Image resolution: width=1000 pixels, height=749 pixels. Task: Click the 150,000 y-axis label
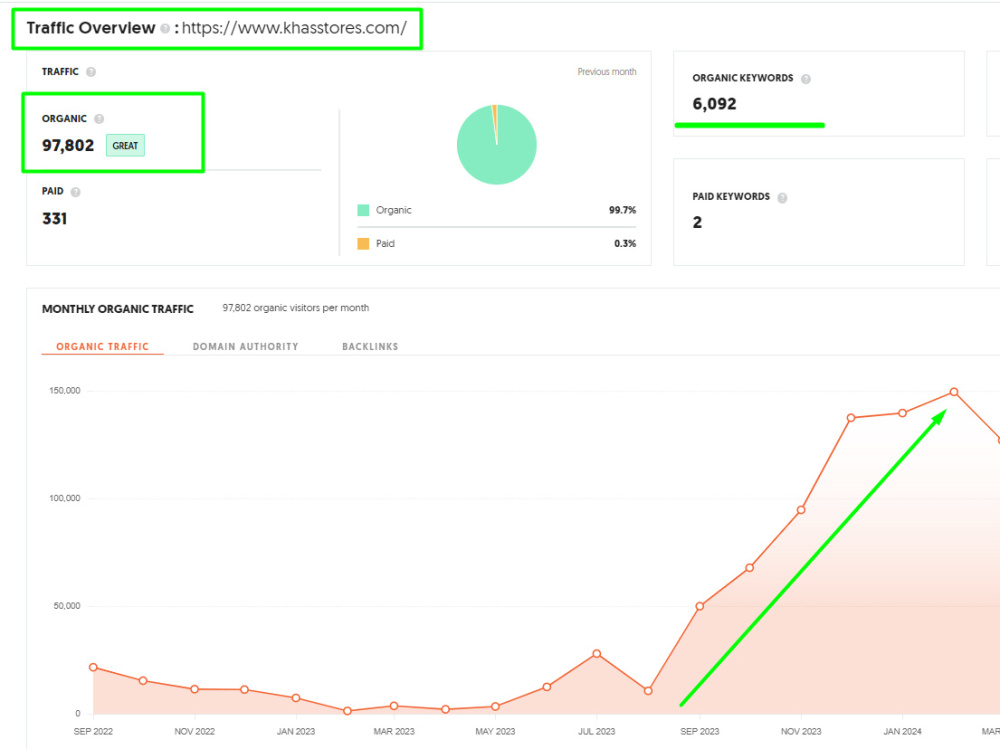65,390
